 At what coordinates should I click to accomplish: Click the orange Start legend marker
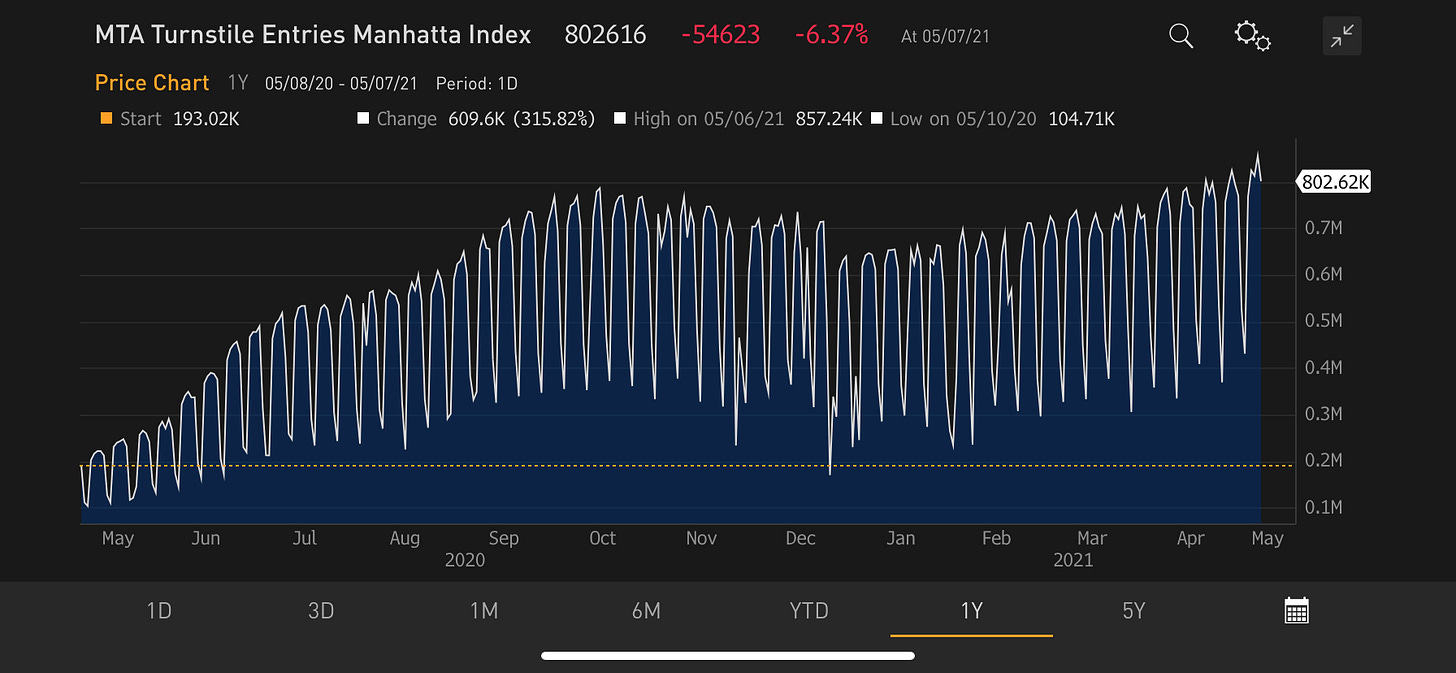click(x=107, y=119)
